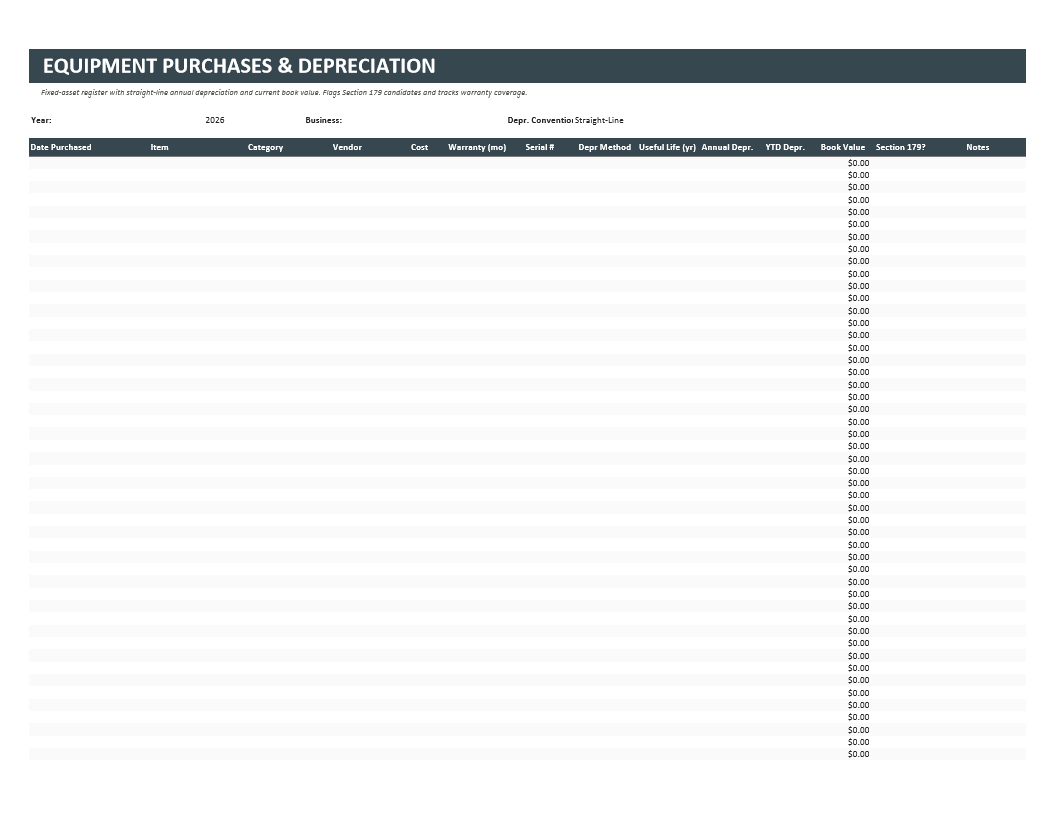Select the Cost column header
Viewport: 1056px width, 816px height.
(x=420, y=147)
